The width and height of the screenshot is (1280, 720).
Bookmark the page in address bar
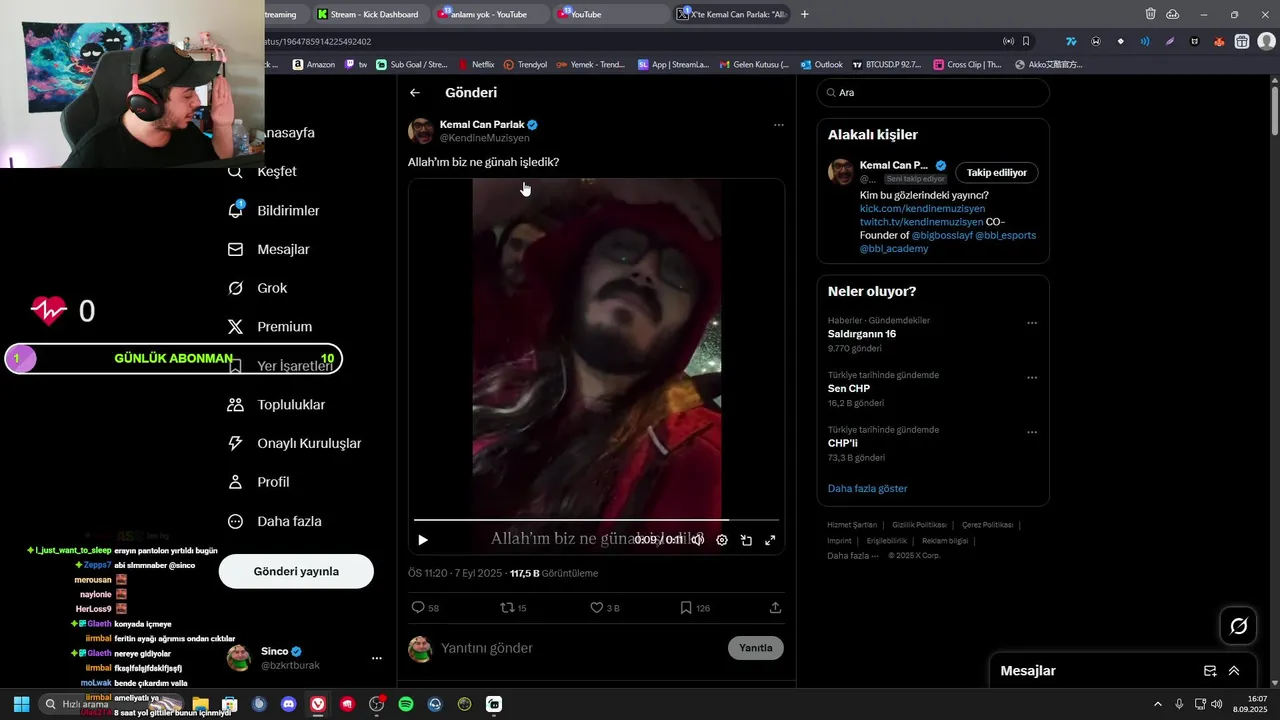coord(1026,42)
